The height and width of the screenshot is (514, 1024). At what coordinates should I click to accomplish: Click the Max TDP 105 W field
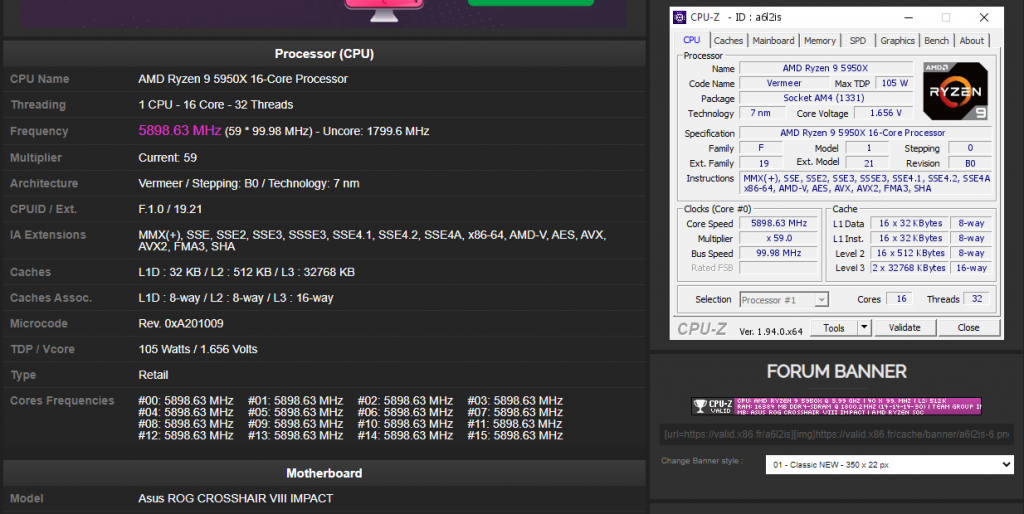point(894,83)
